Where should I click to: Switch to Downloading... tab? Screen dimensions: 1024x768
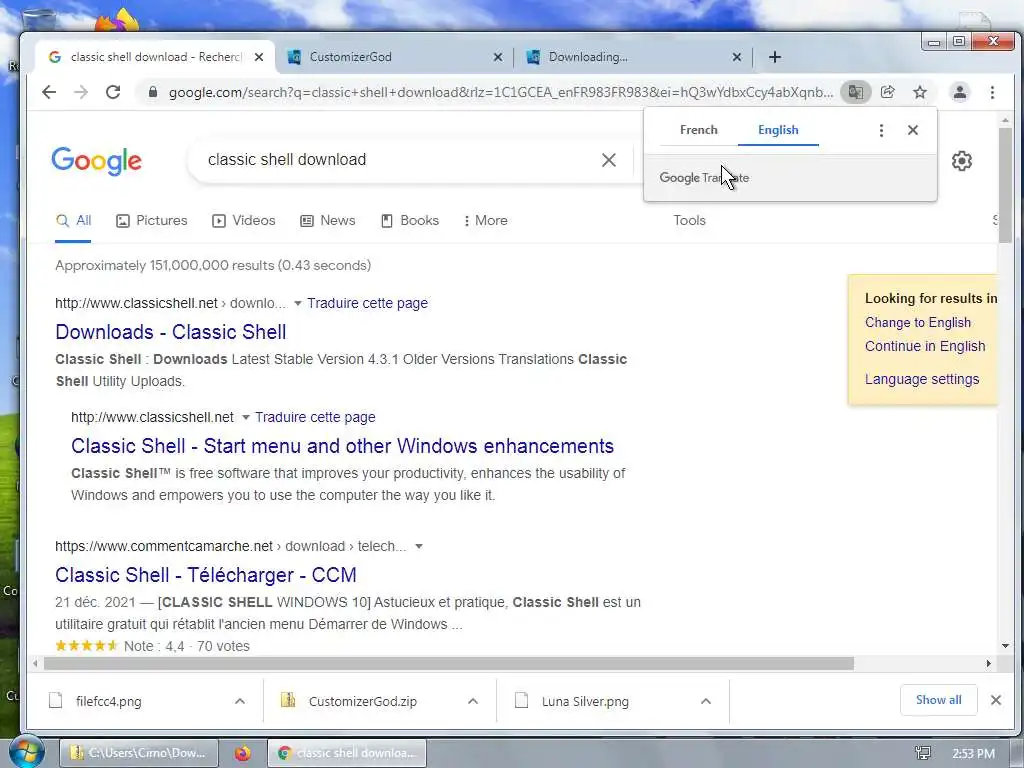633,57
